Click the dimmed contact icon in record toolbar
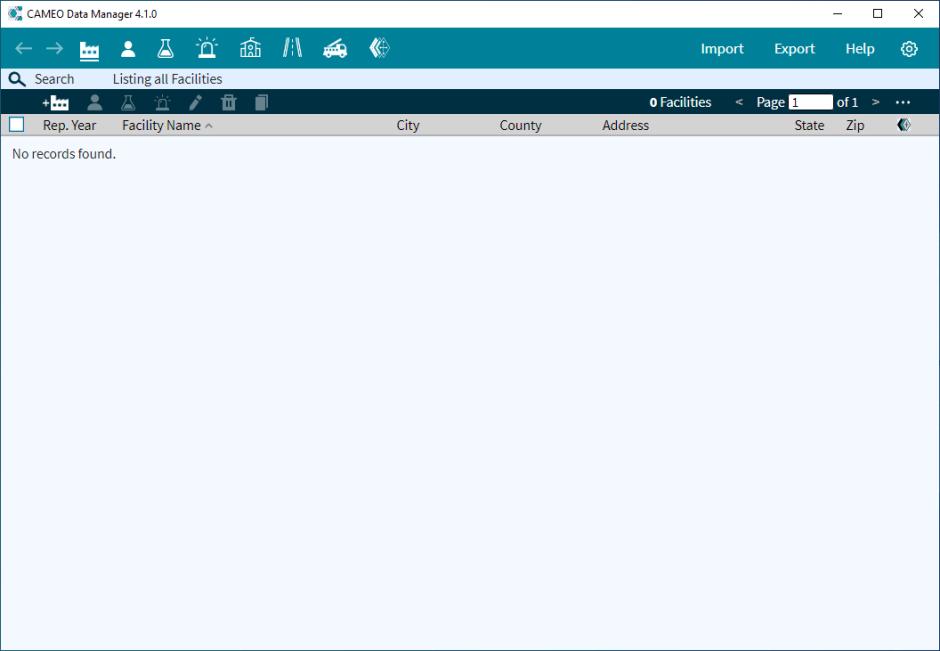 coord(95,103)
